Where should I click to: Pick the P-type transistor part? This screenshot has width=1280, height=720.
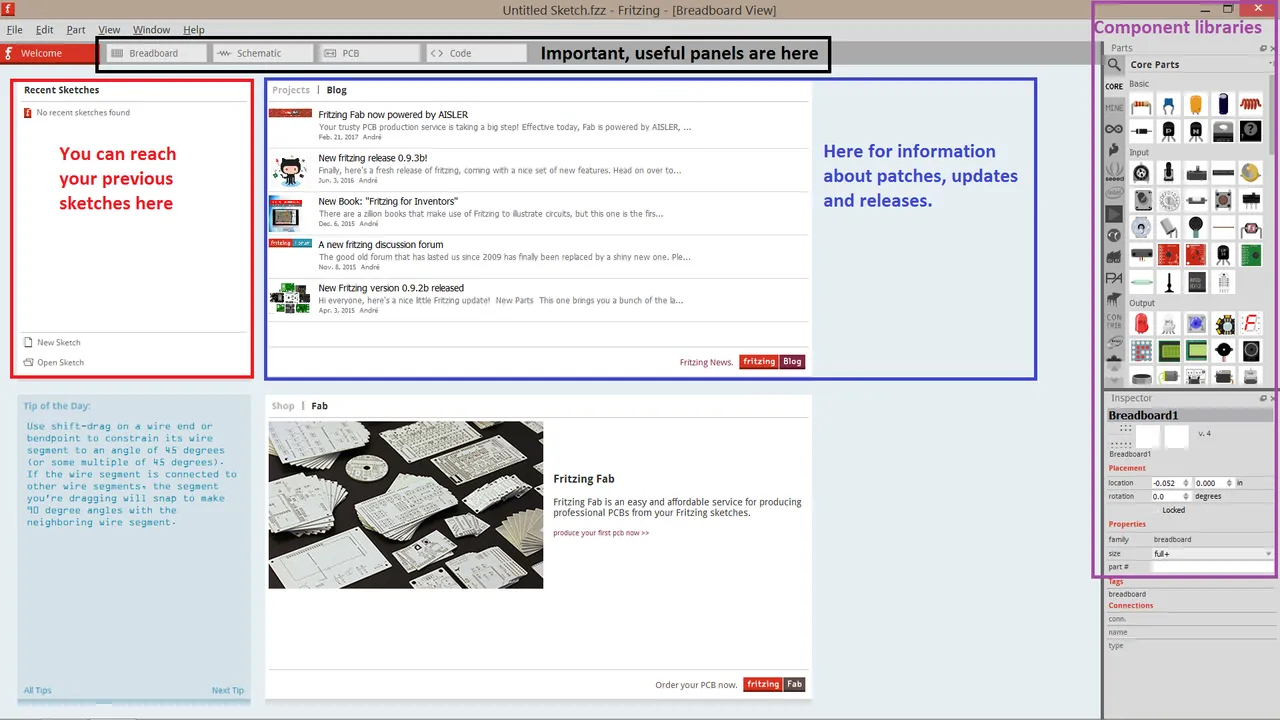click(x=1168, y=131)
